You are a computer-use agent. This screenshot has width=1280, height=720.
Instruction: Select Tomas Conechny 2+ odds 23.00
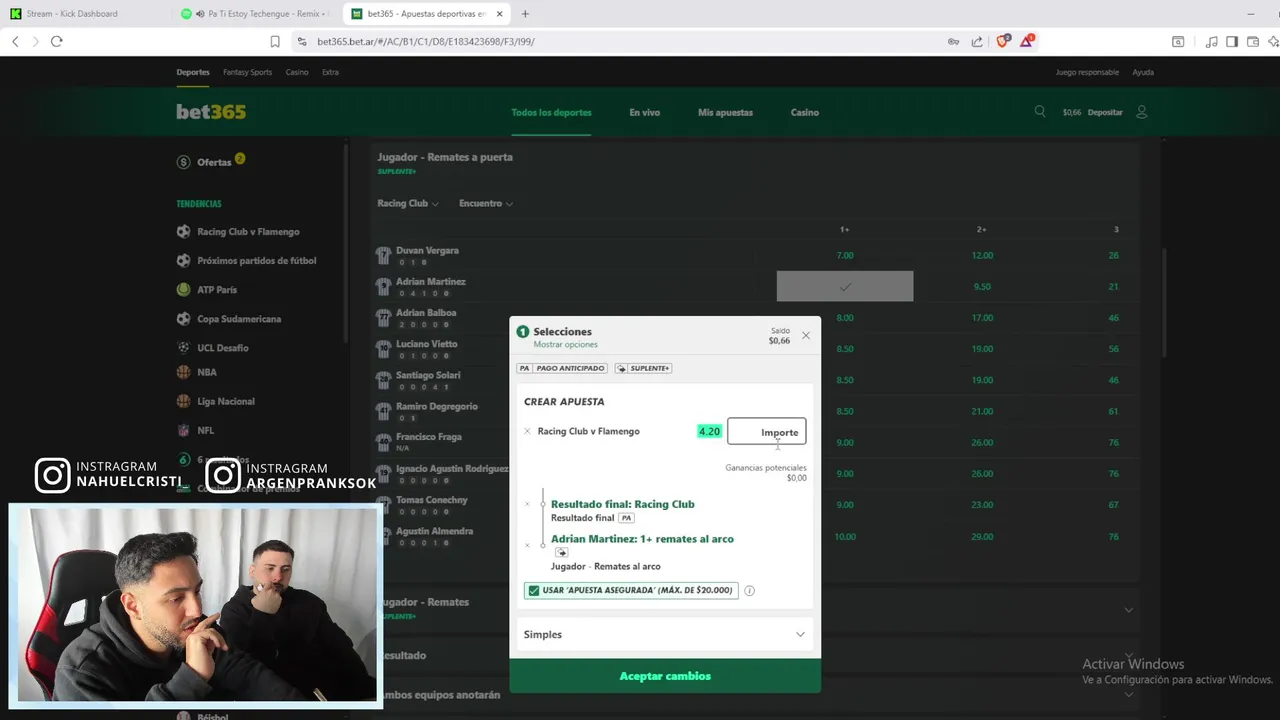click(x=982, y=504)
